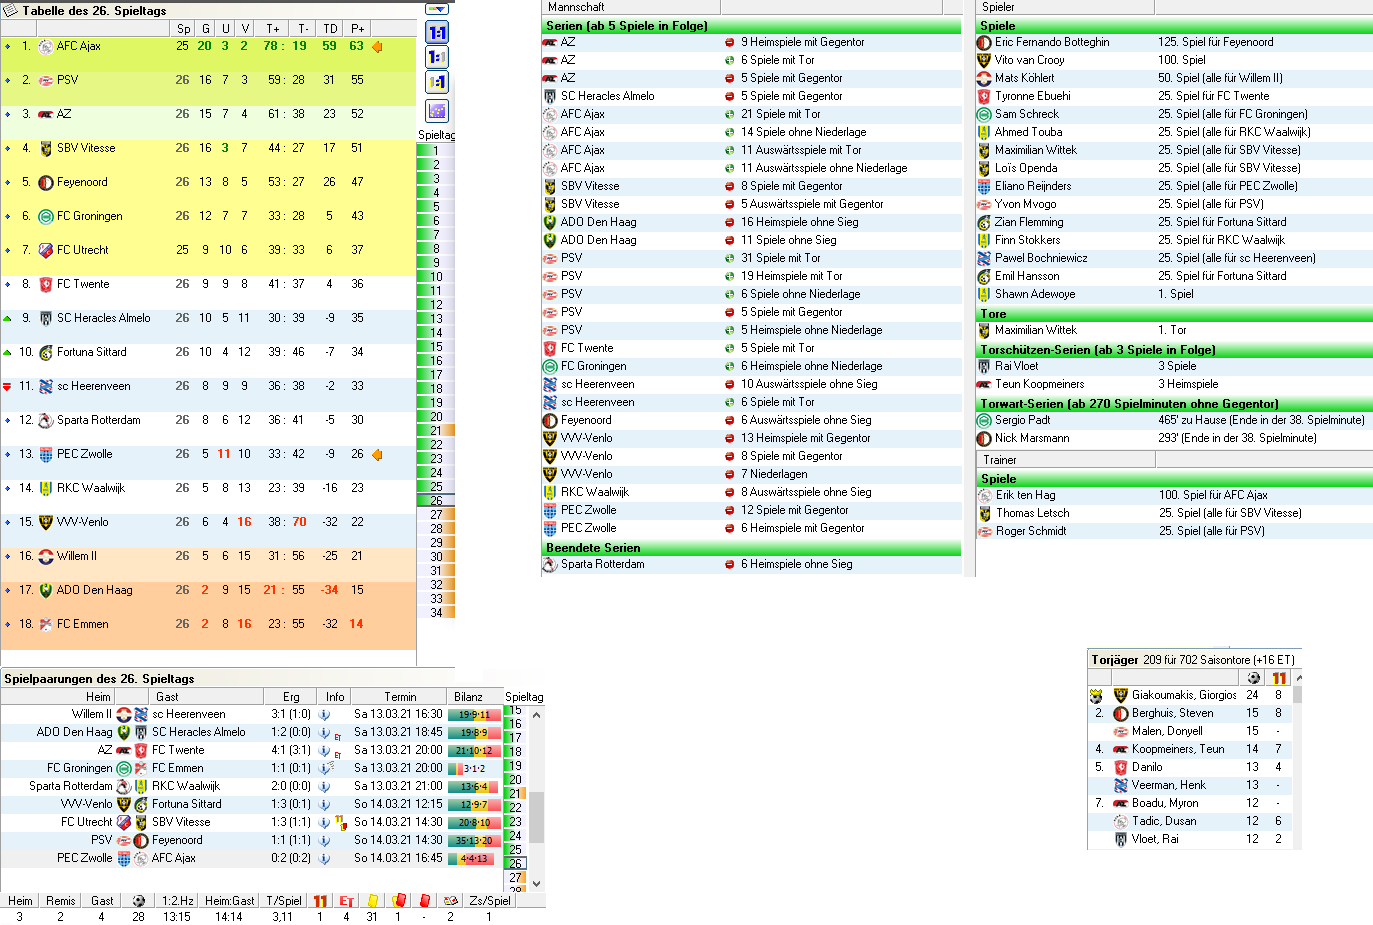Open info icon for PEC Zwolle vs AFC Ajax match
Viewport: 1373px width, 925px height.
324,858
